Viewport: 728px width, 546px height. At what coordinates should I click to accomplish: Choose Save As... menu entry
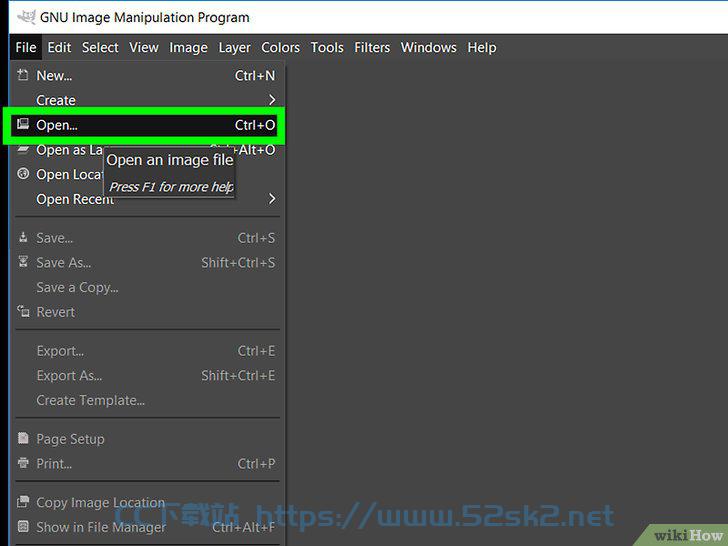pos(147,262)
